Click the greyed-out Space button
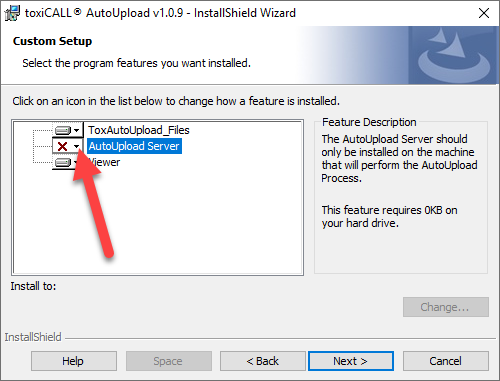This screenshot has height=381, width=500. tap(169, 361)
